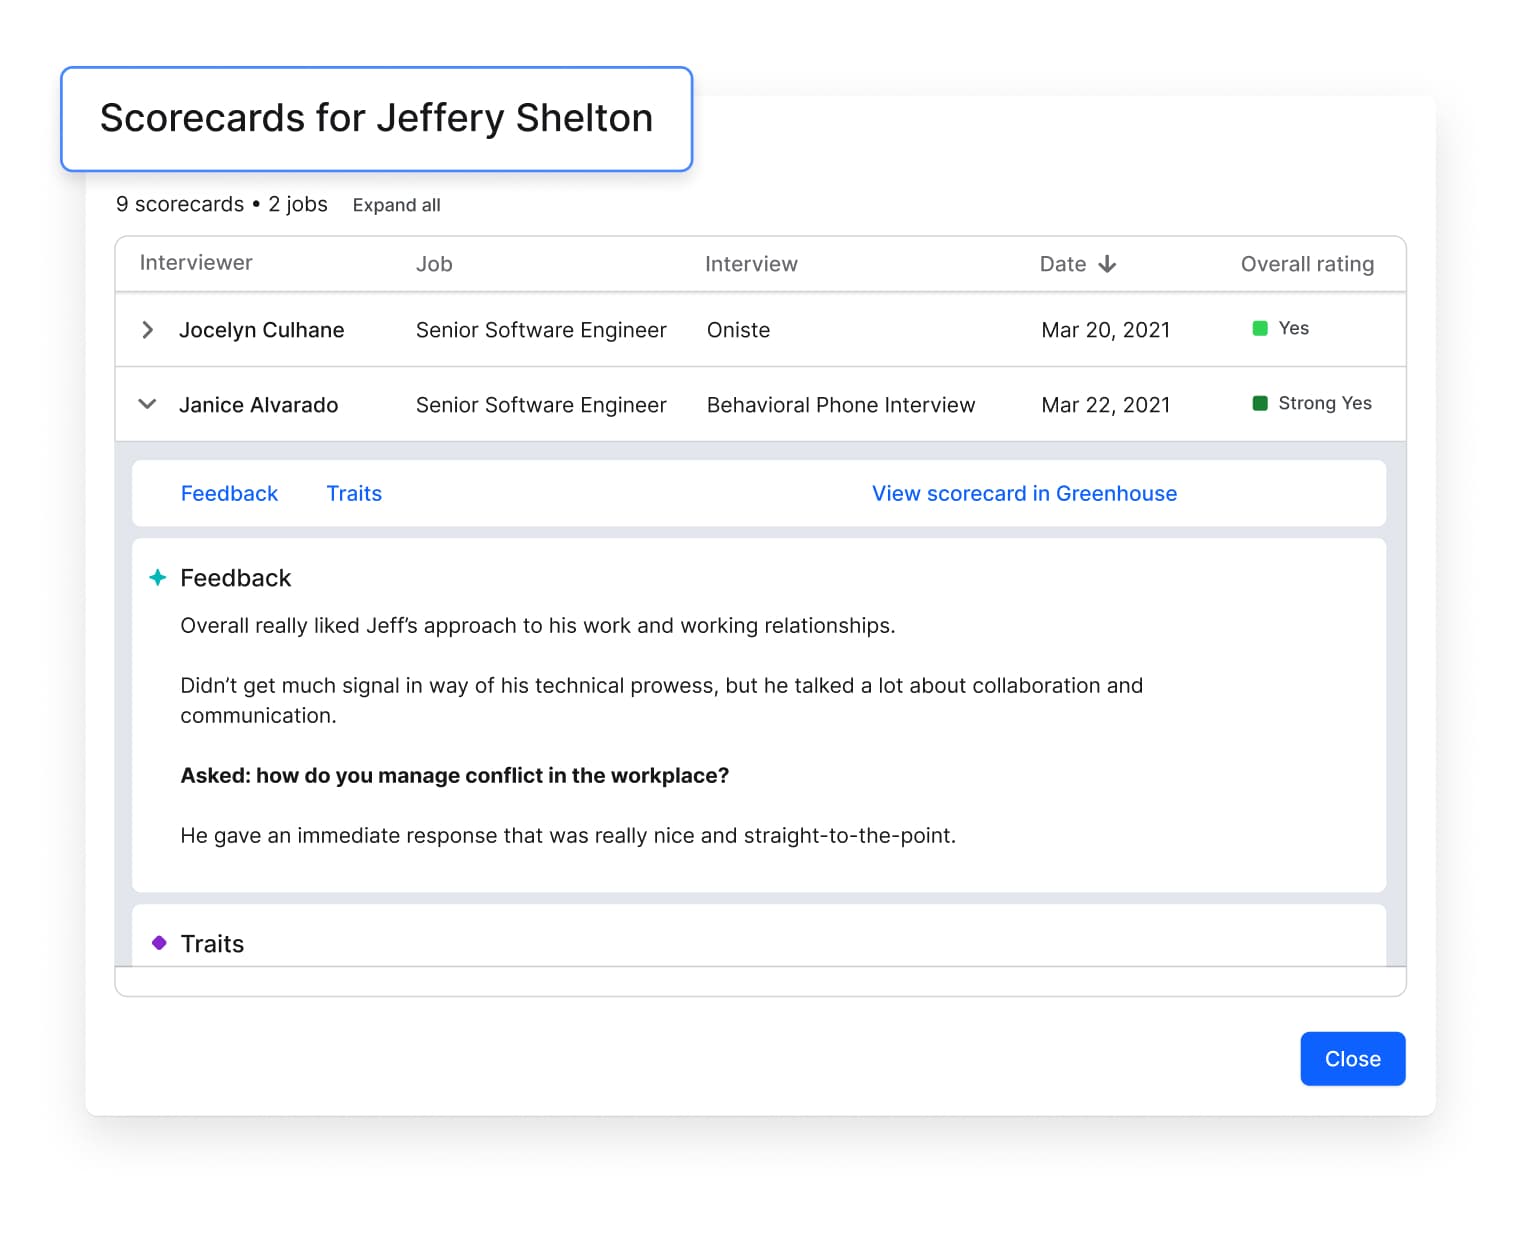Select the Janice Alvarado interviewer name
The width and height of the screenshot is (1520, 1240).
(258, 405)
